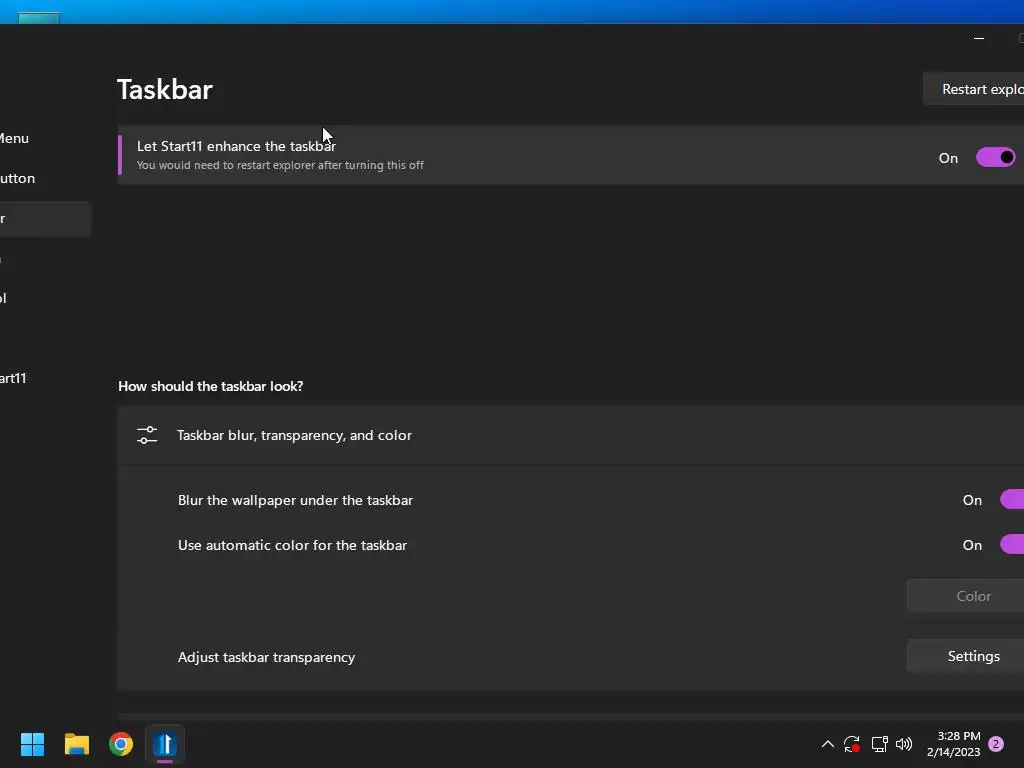Open the sidebar item ending in 'ol'
1024x768 pixels.
pos(3,298)
